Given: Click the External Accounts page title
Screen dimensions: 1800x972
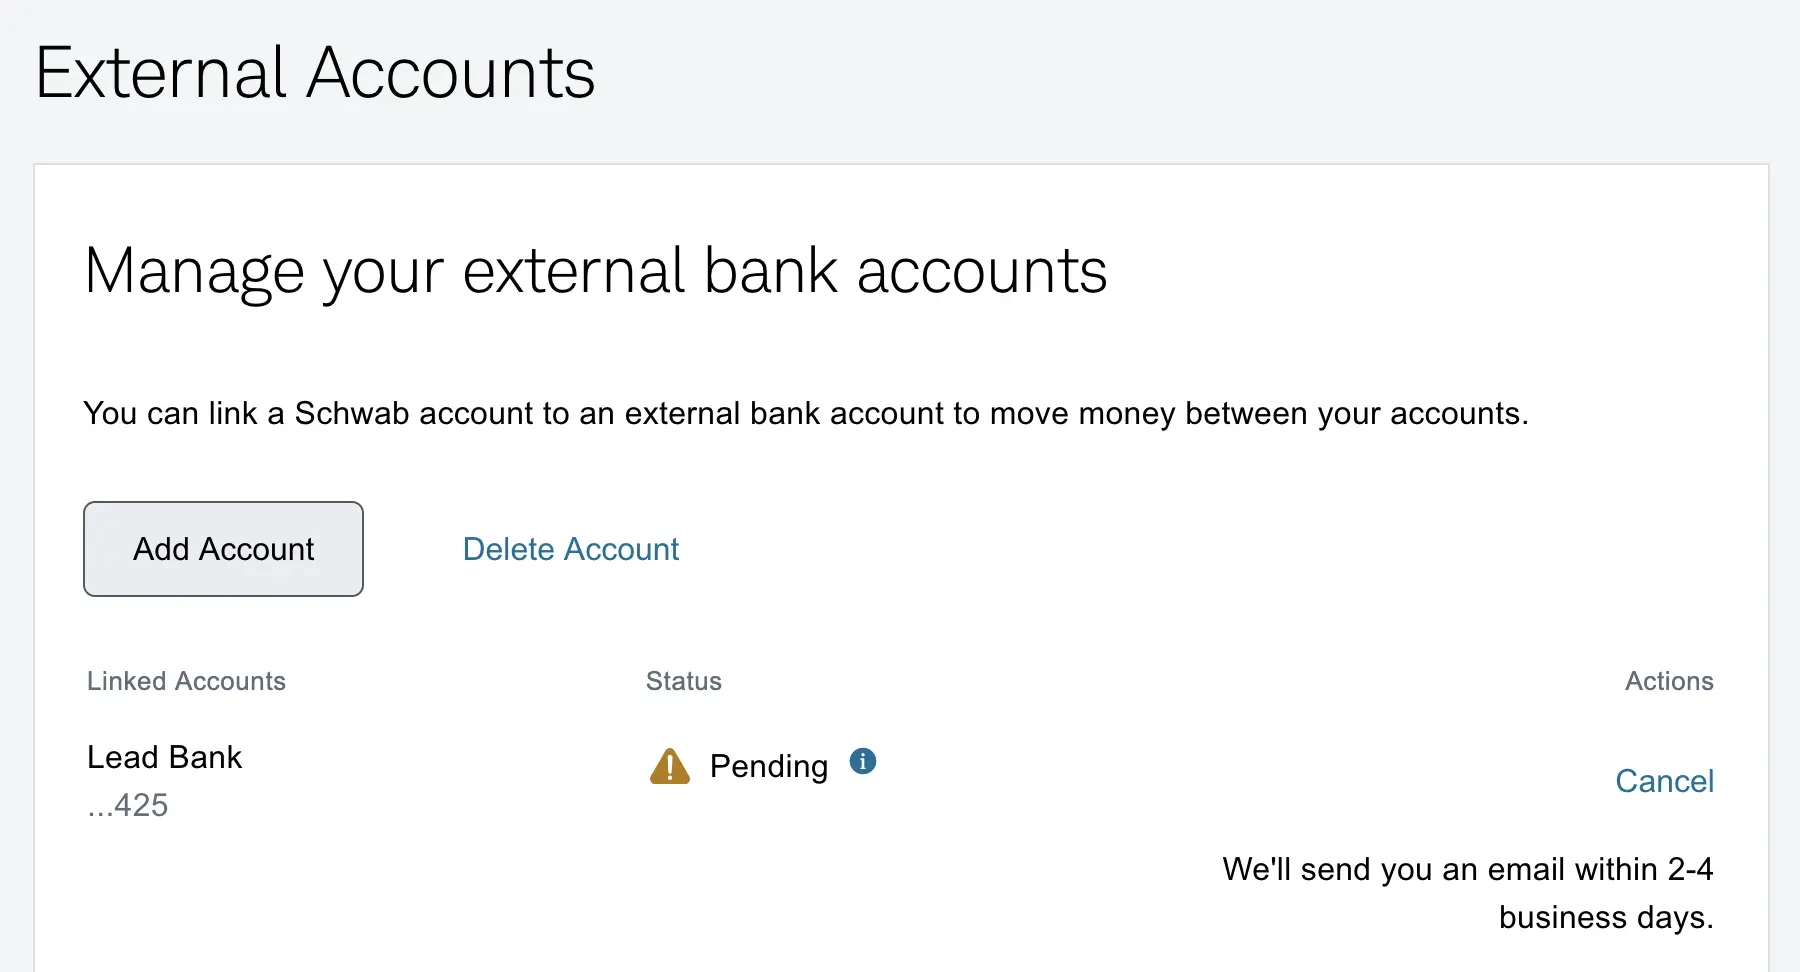Looking at the screenshot, I should point(315,73).
